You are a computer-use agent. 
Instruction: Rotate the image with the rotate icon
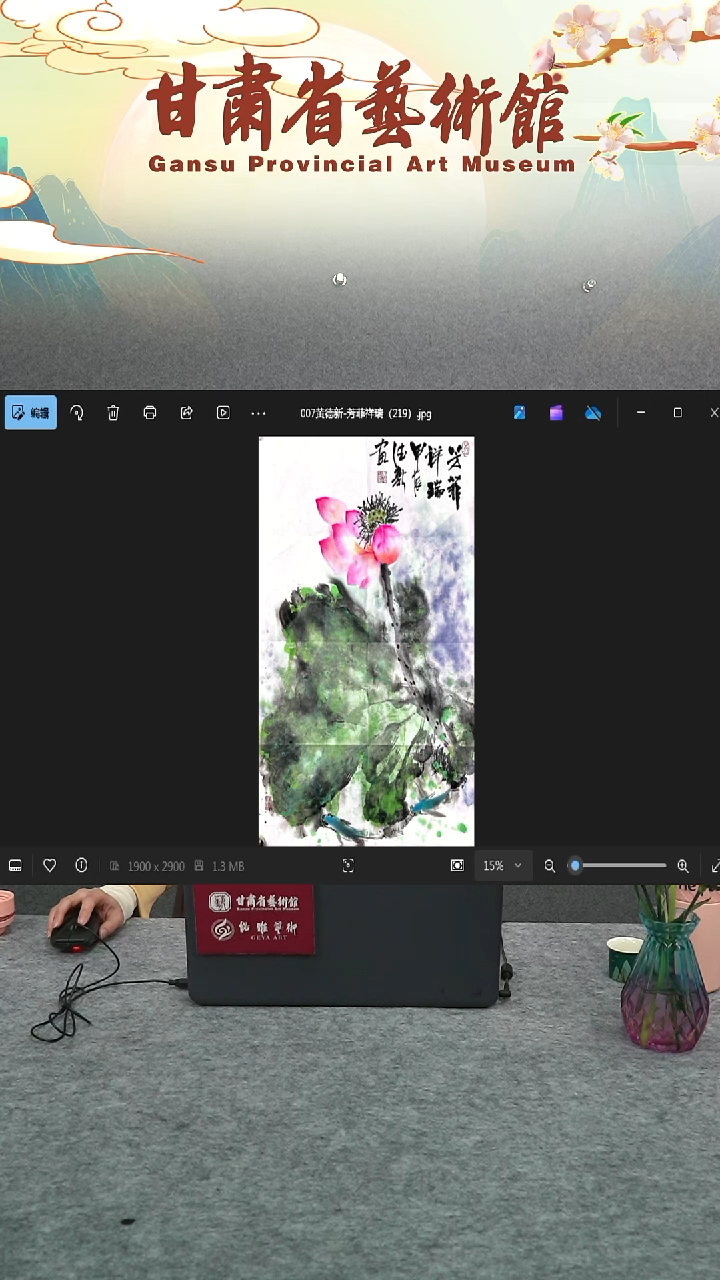(77, 413)
